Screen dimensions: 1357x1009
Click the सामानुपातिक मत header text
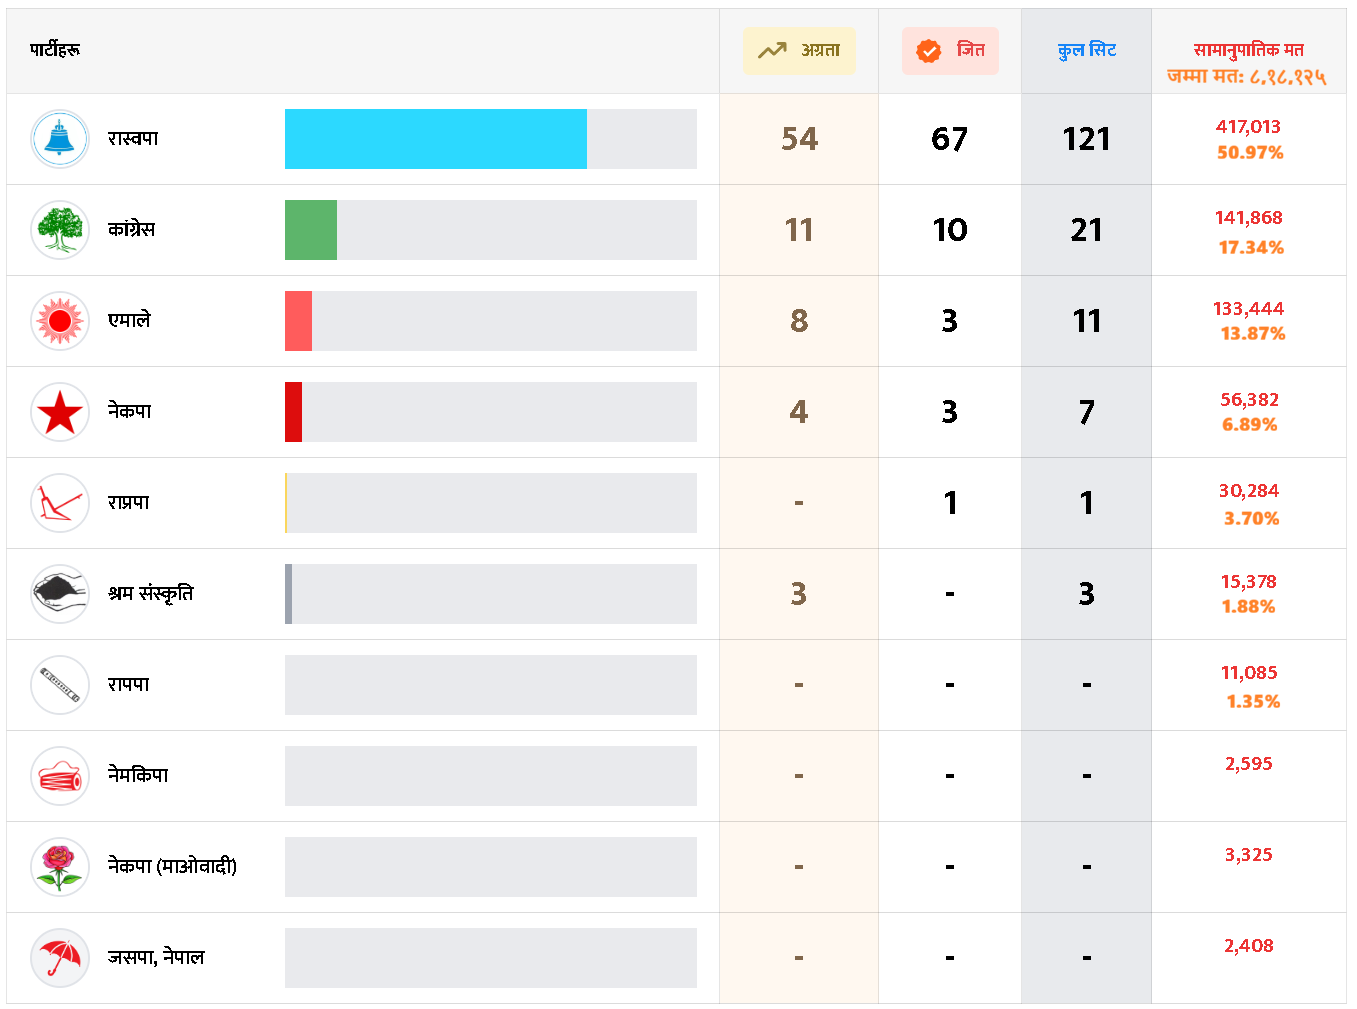click(x=1248, y=50)
